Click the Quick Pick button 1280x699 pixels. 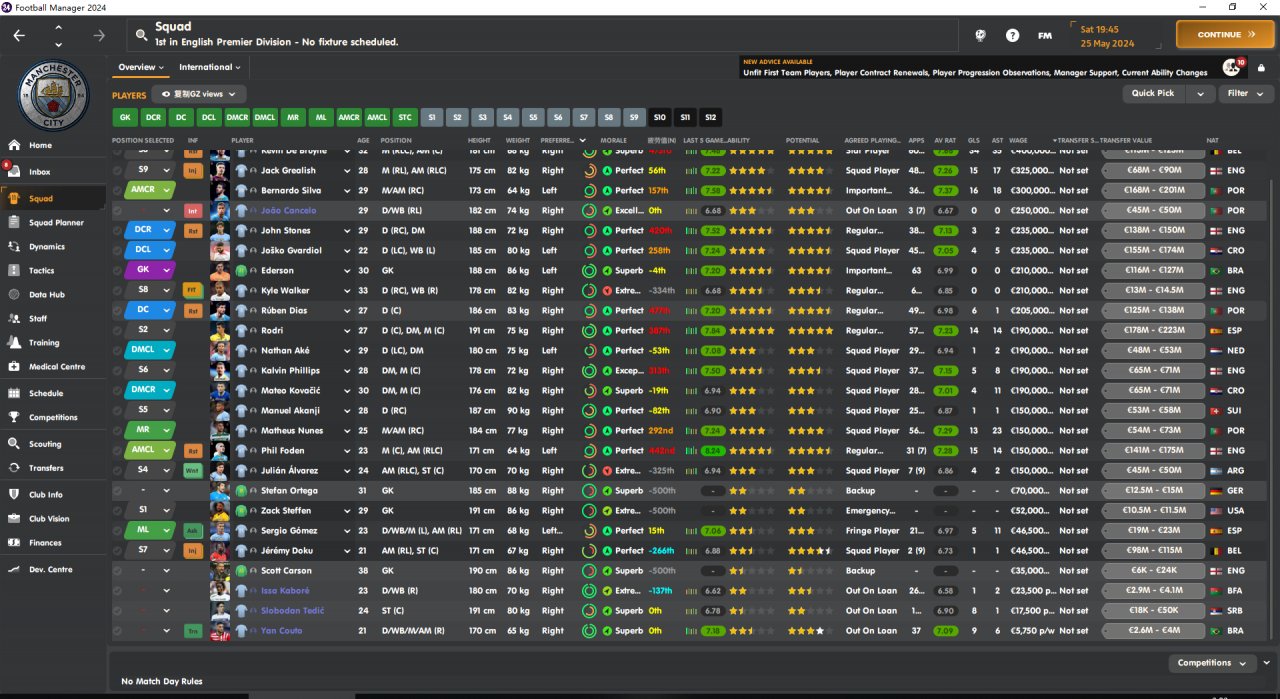tap(1153, 93)
